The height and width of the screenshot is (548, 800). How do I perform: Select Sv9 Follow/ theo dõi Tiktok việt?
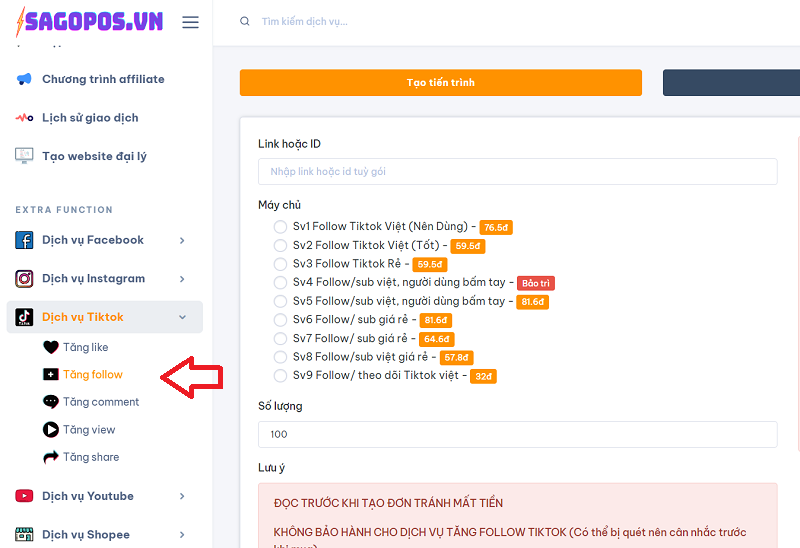(x=280, y=376)
